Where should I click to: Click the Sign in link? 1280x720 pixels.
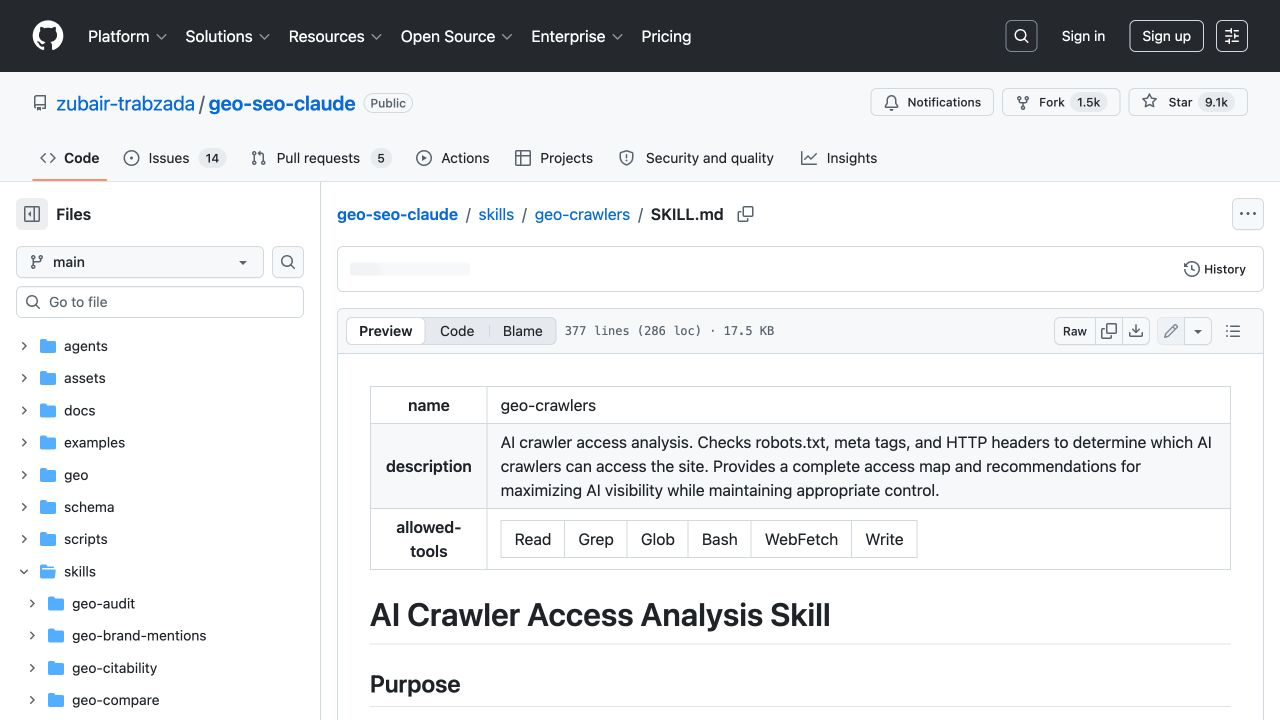click(x=1083, y=36)
